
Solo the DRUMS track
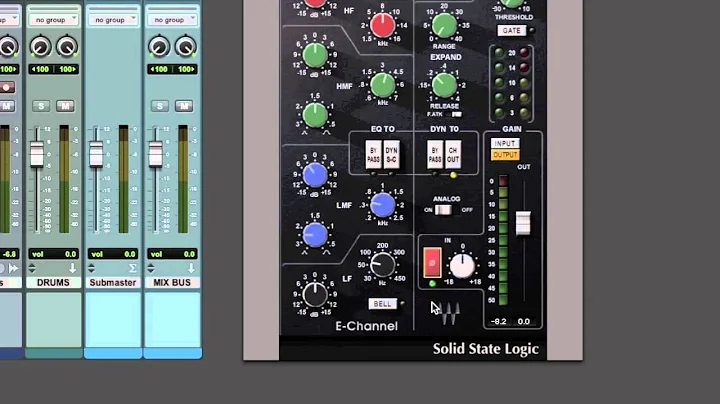(x=41, y=106)
